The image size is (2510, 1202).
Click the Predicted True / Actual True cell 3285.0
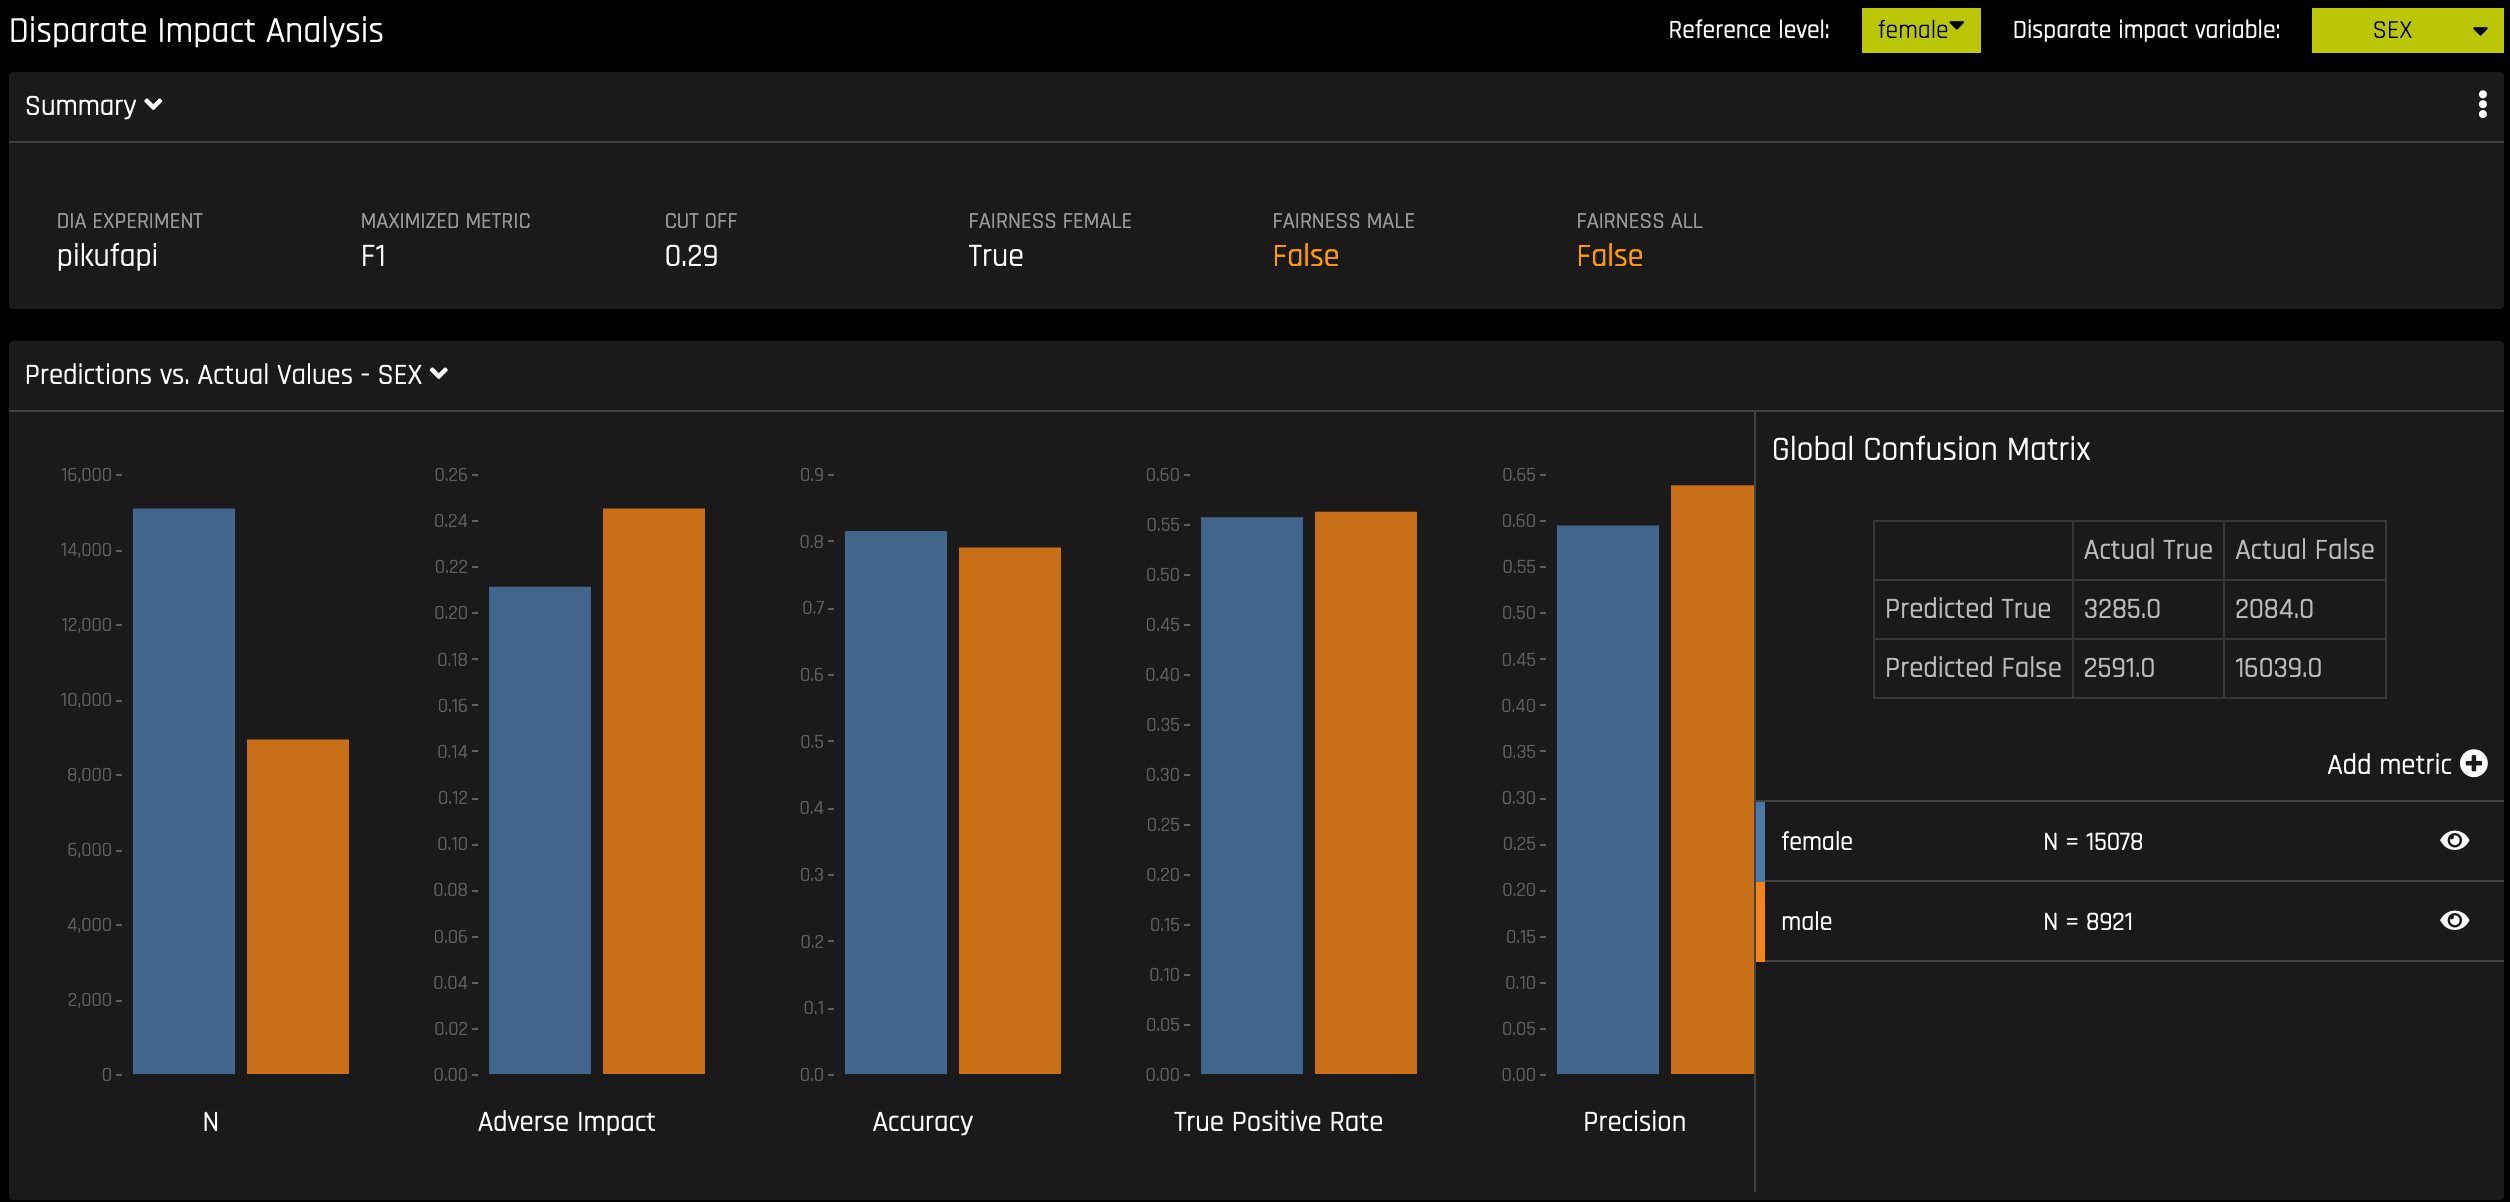[x=2122, y=609]
